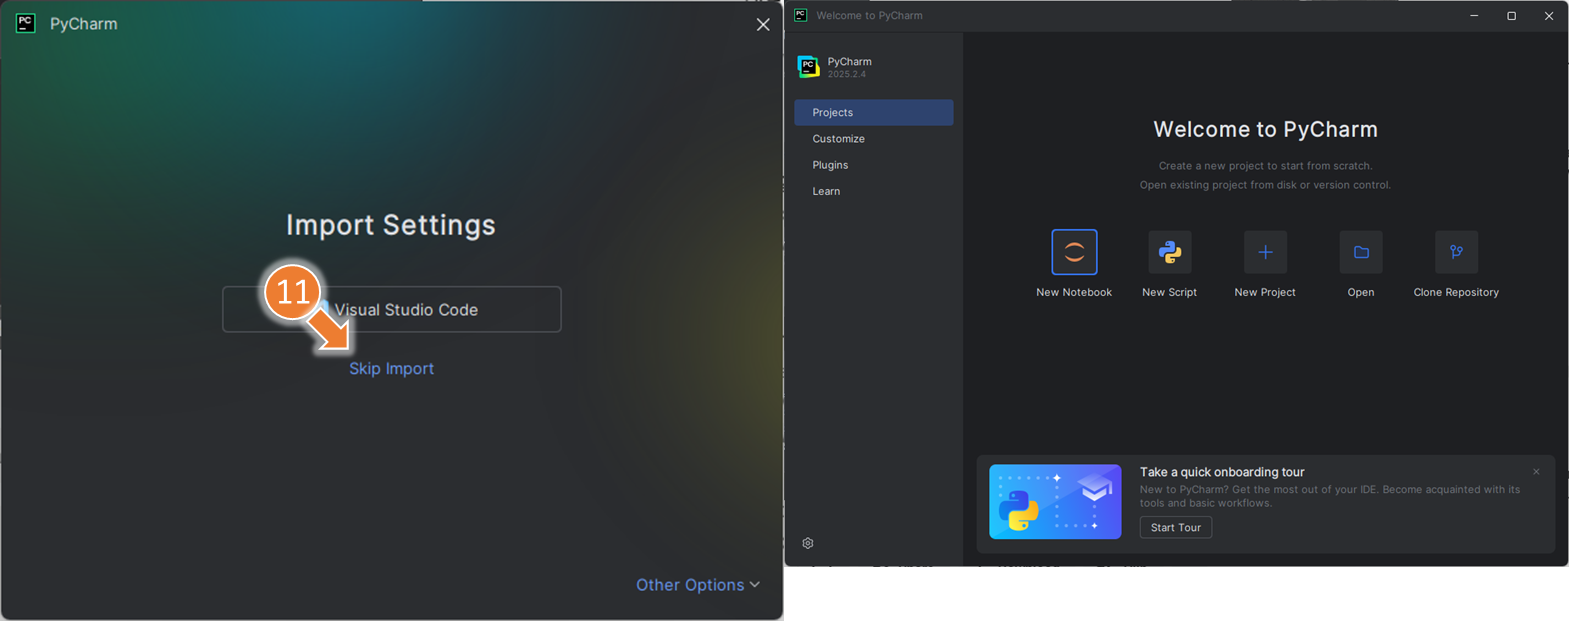The image size is (1569, 621).
Task: Click the Open label
Action: pyautogui.click(x=1361, y=292)
